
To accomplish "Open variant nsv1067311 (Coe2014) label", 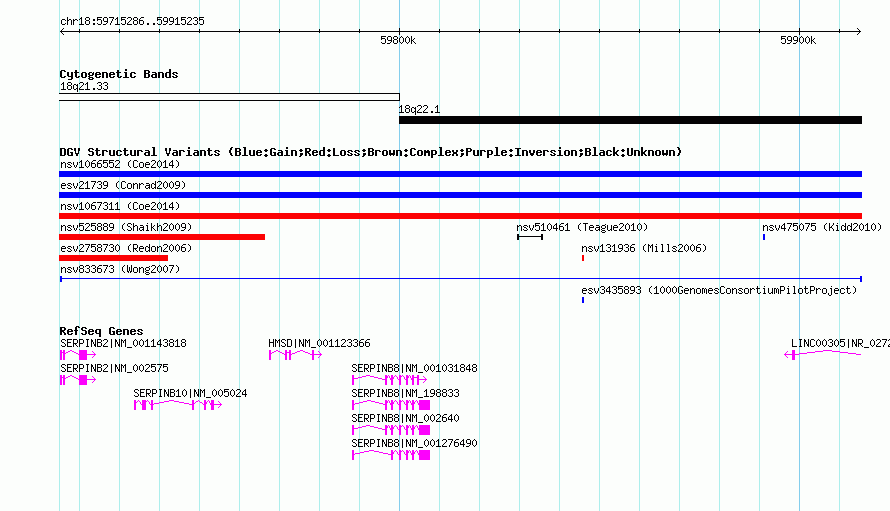I will 120,206.
